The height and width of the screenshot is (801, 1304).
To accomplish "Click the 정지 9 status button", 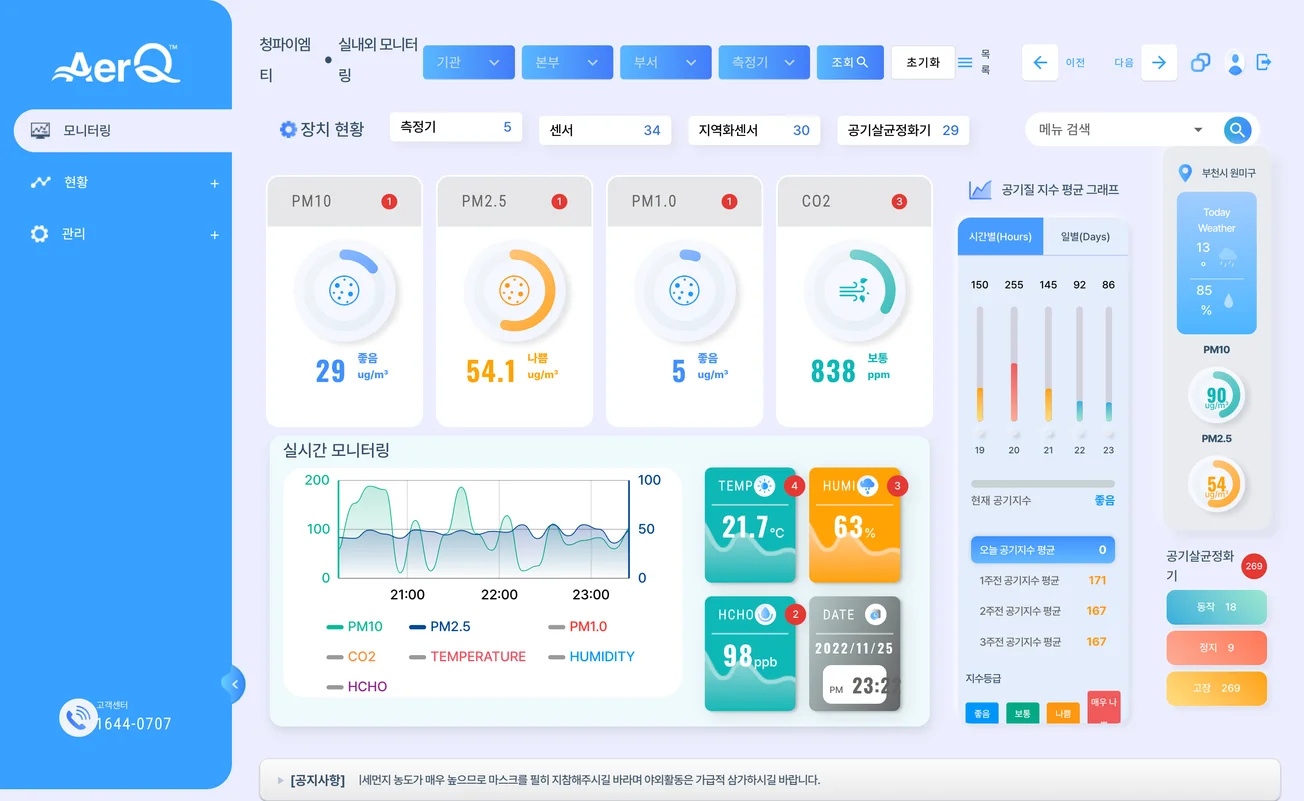I will (1217, 648).
